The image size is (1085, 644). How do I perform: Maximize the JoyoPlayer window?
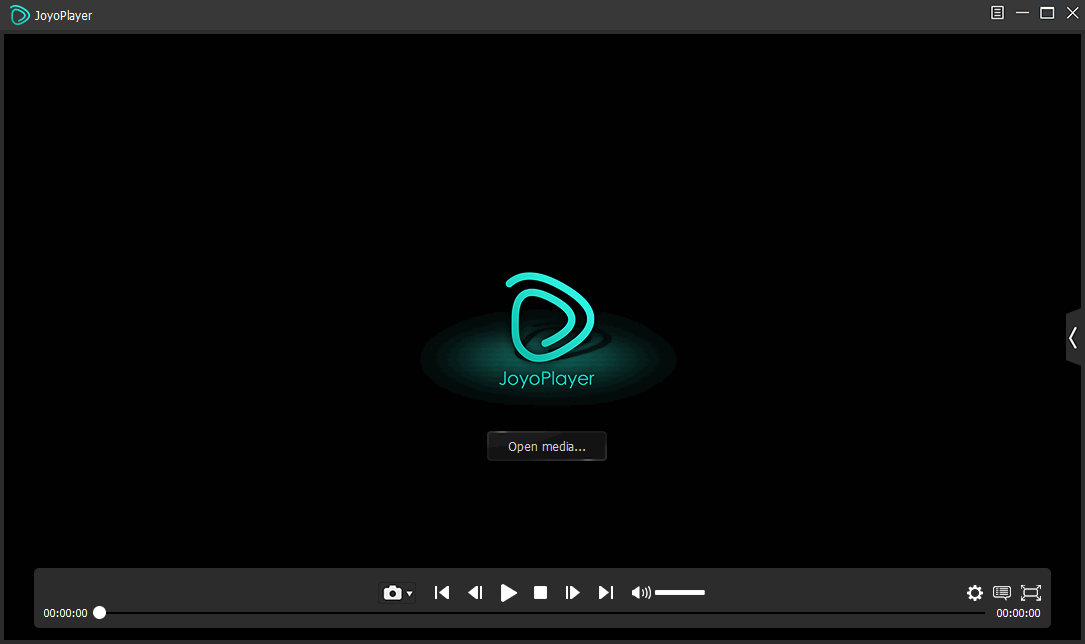[x=1047, y=12]
